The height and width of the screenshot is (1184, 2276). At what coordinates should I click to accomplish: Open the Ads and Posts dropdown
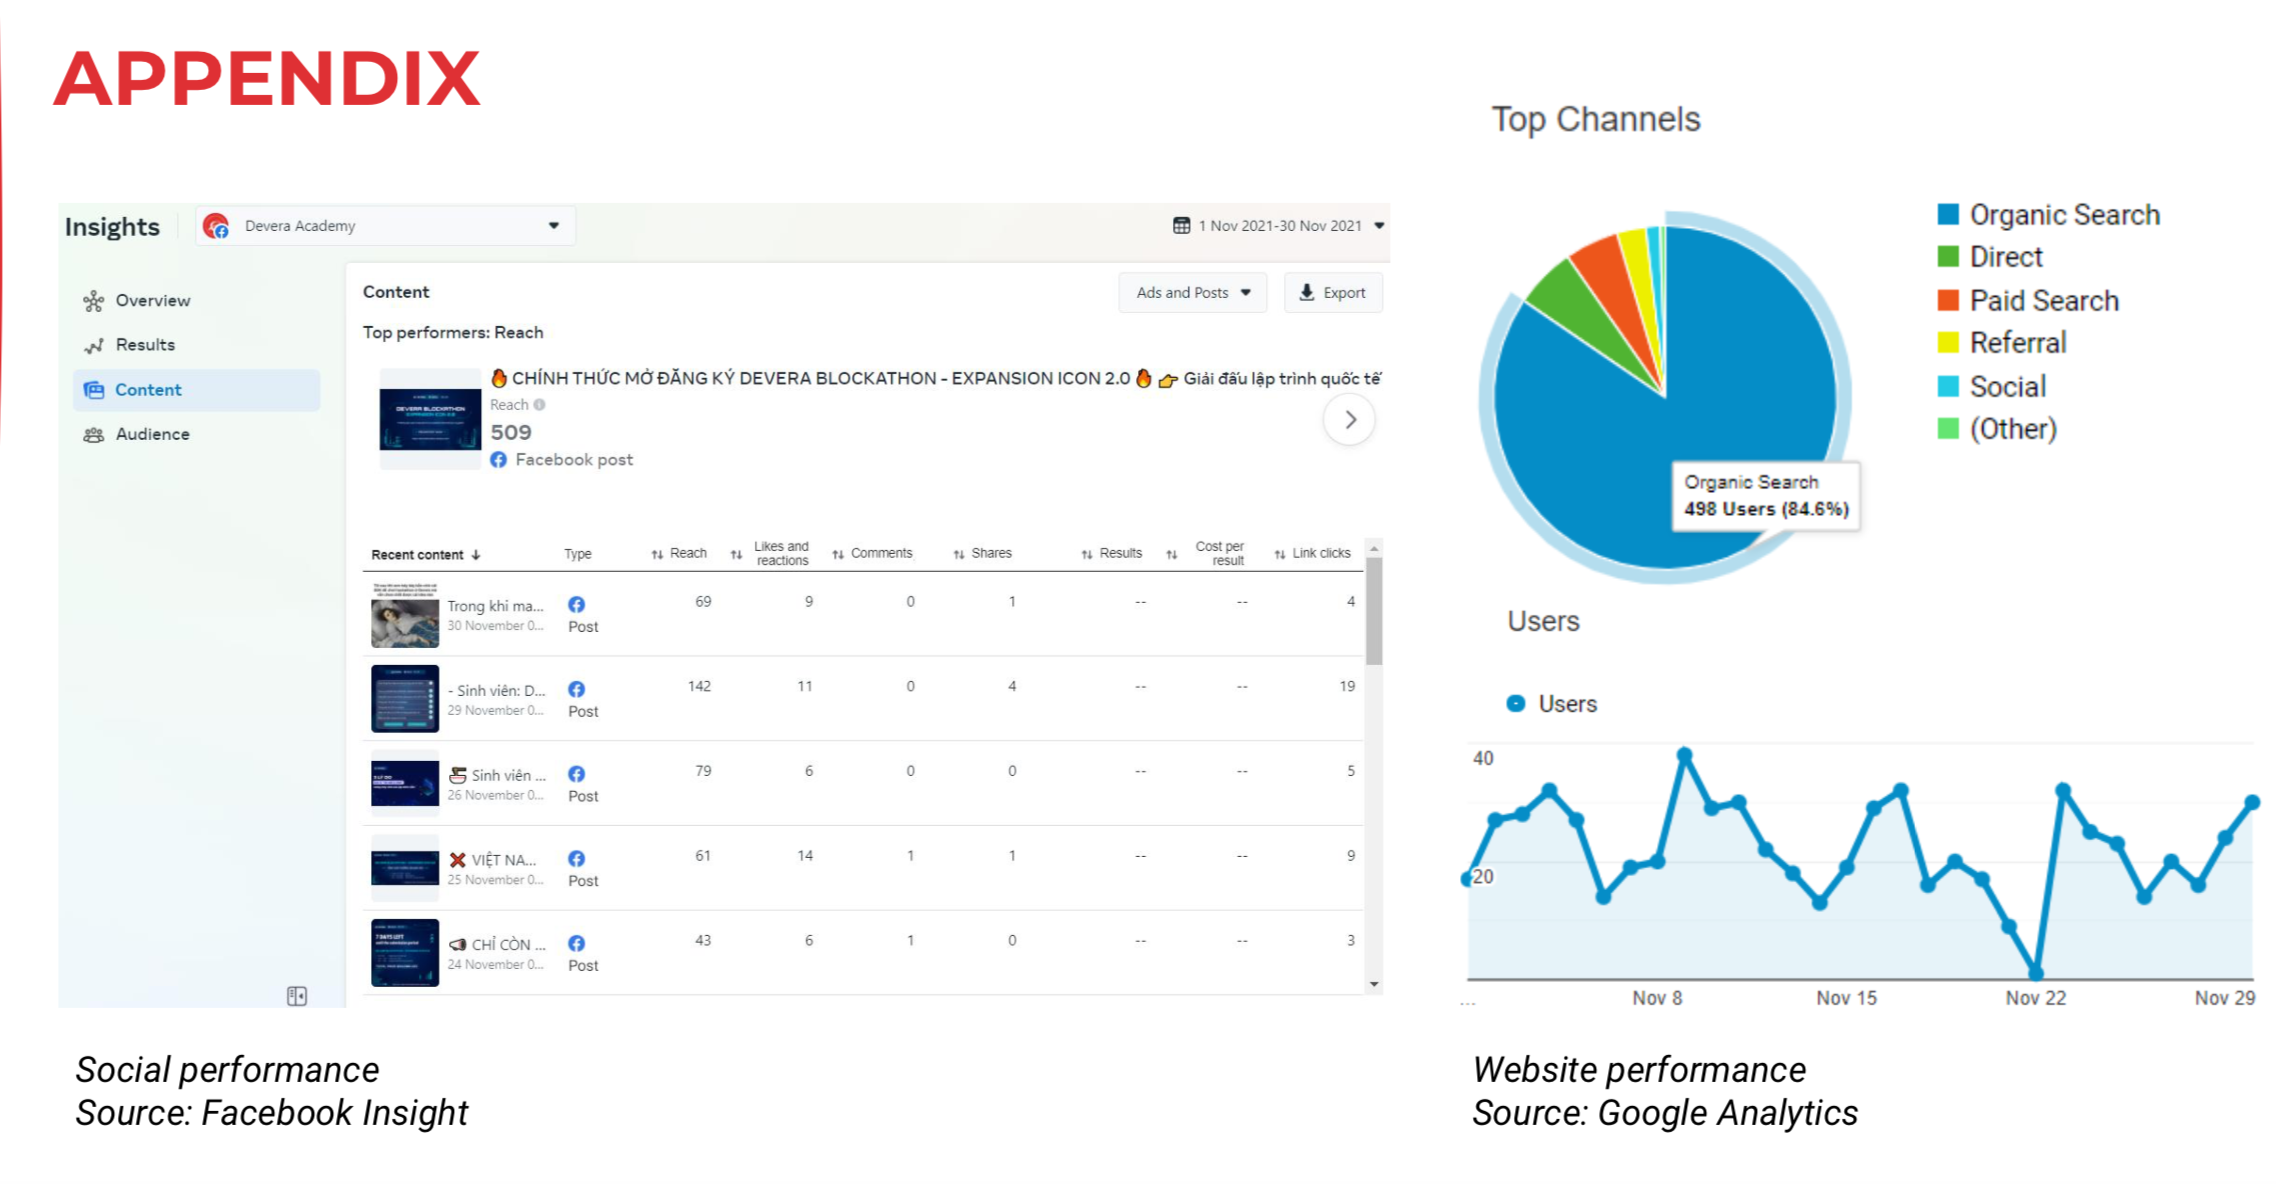click(1192, 293)
